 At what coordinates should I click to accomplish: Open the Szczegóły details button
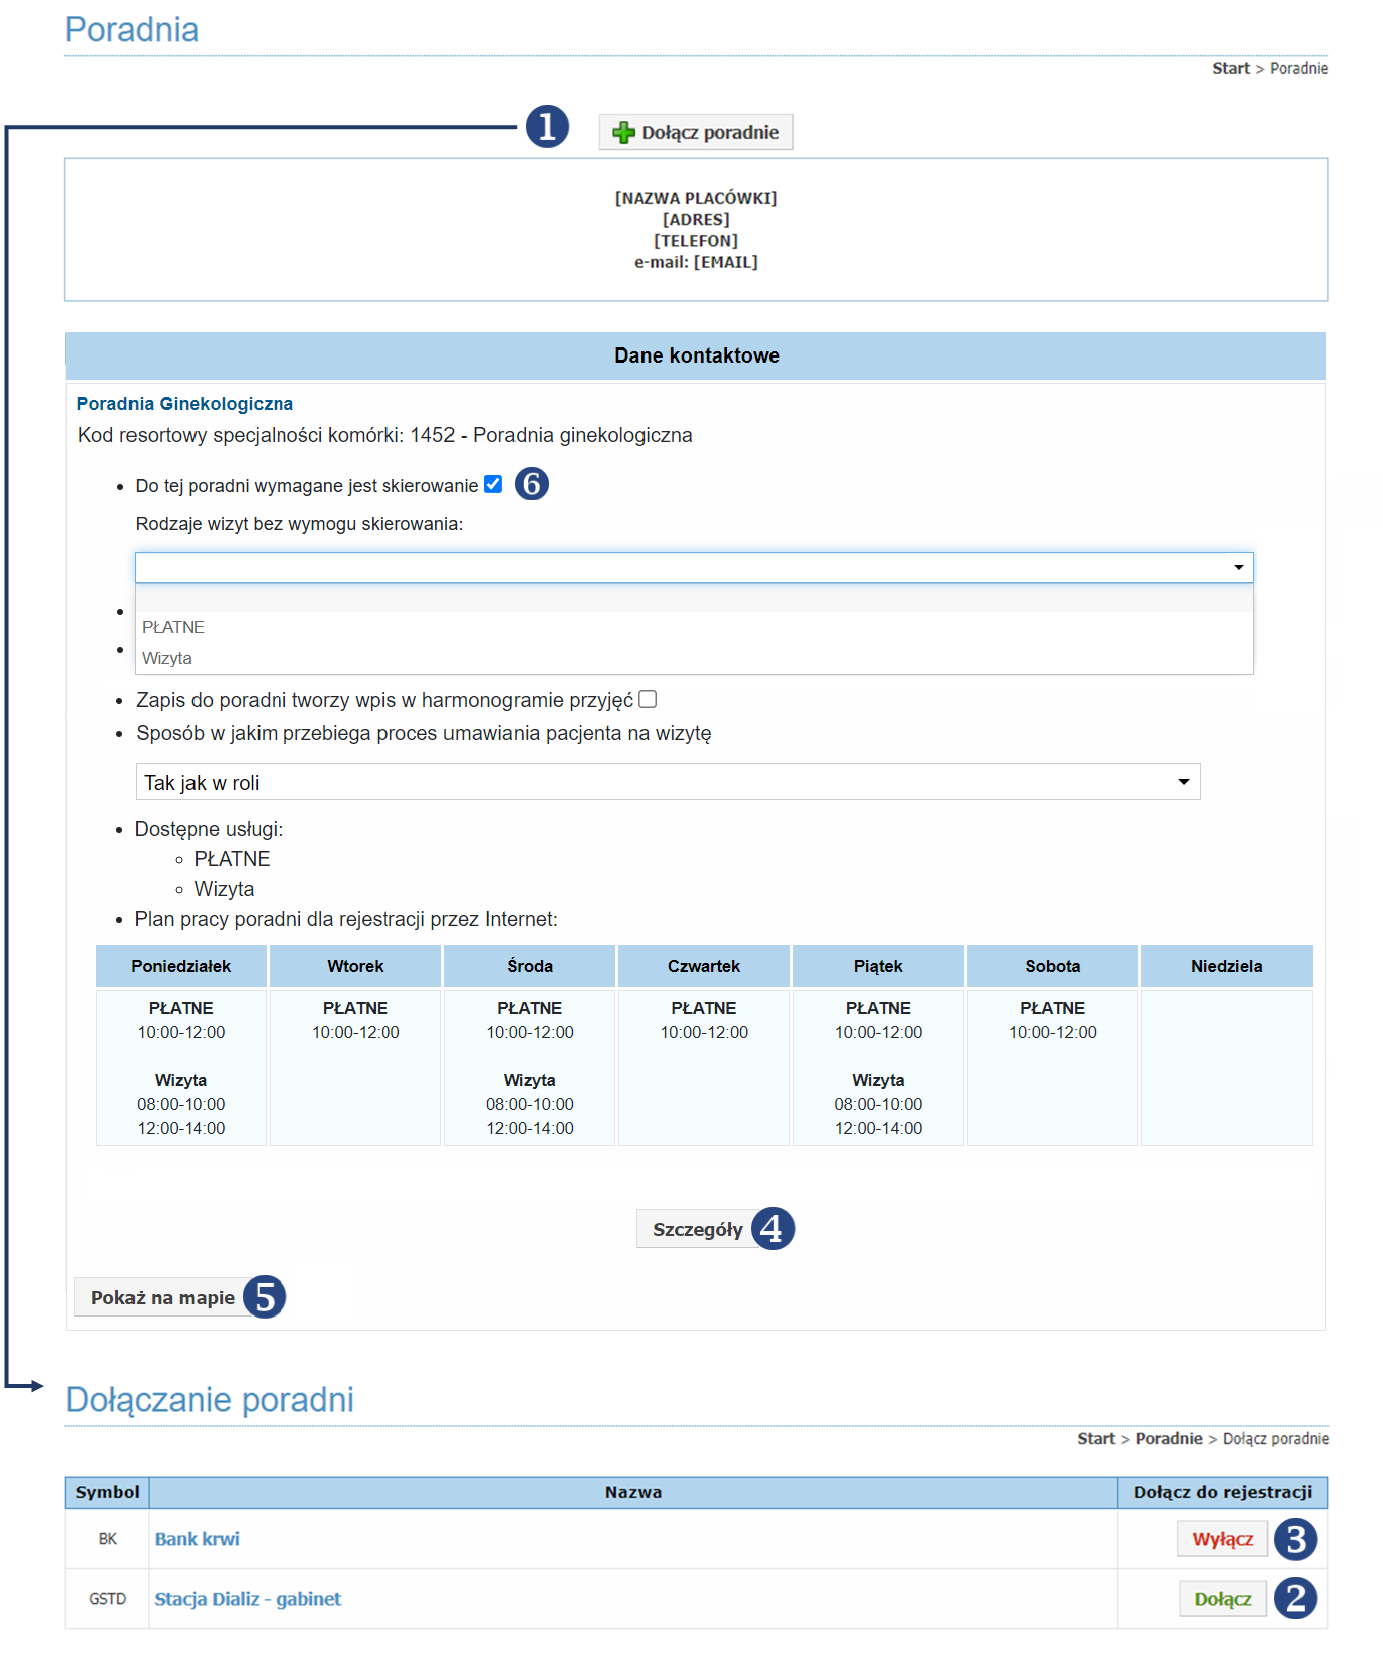[x=697, y=1229]
